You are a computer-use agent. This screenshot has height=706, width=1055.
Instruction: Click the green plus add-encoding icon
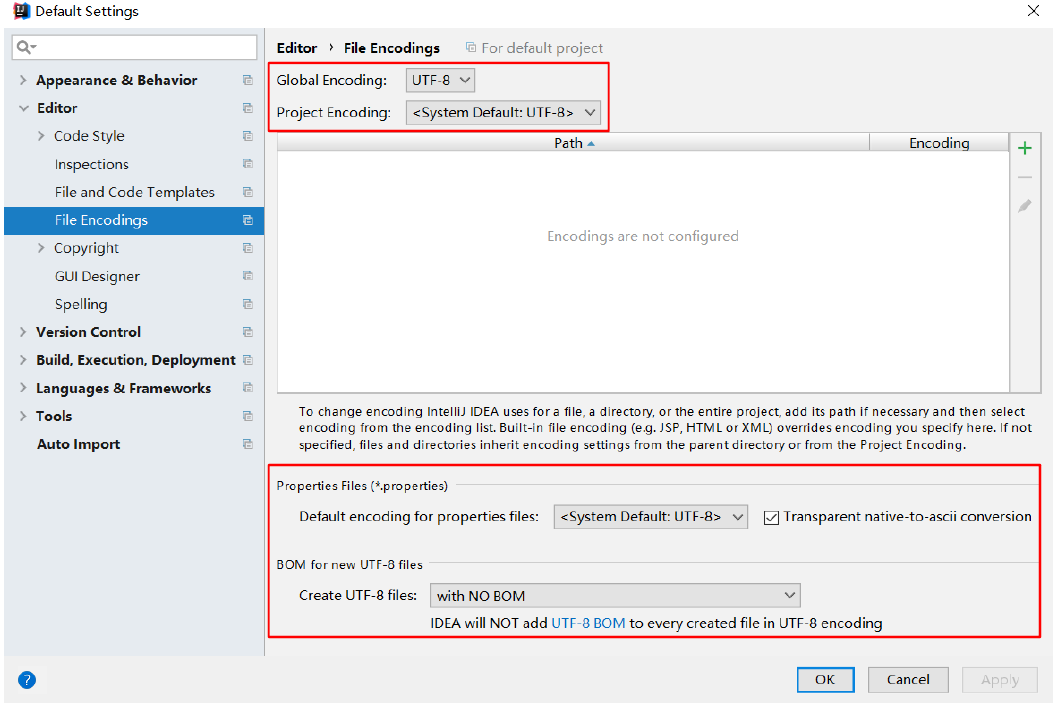point(1025,148)
